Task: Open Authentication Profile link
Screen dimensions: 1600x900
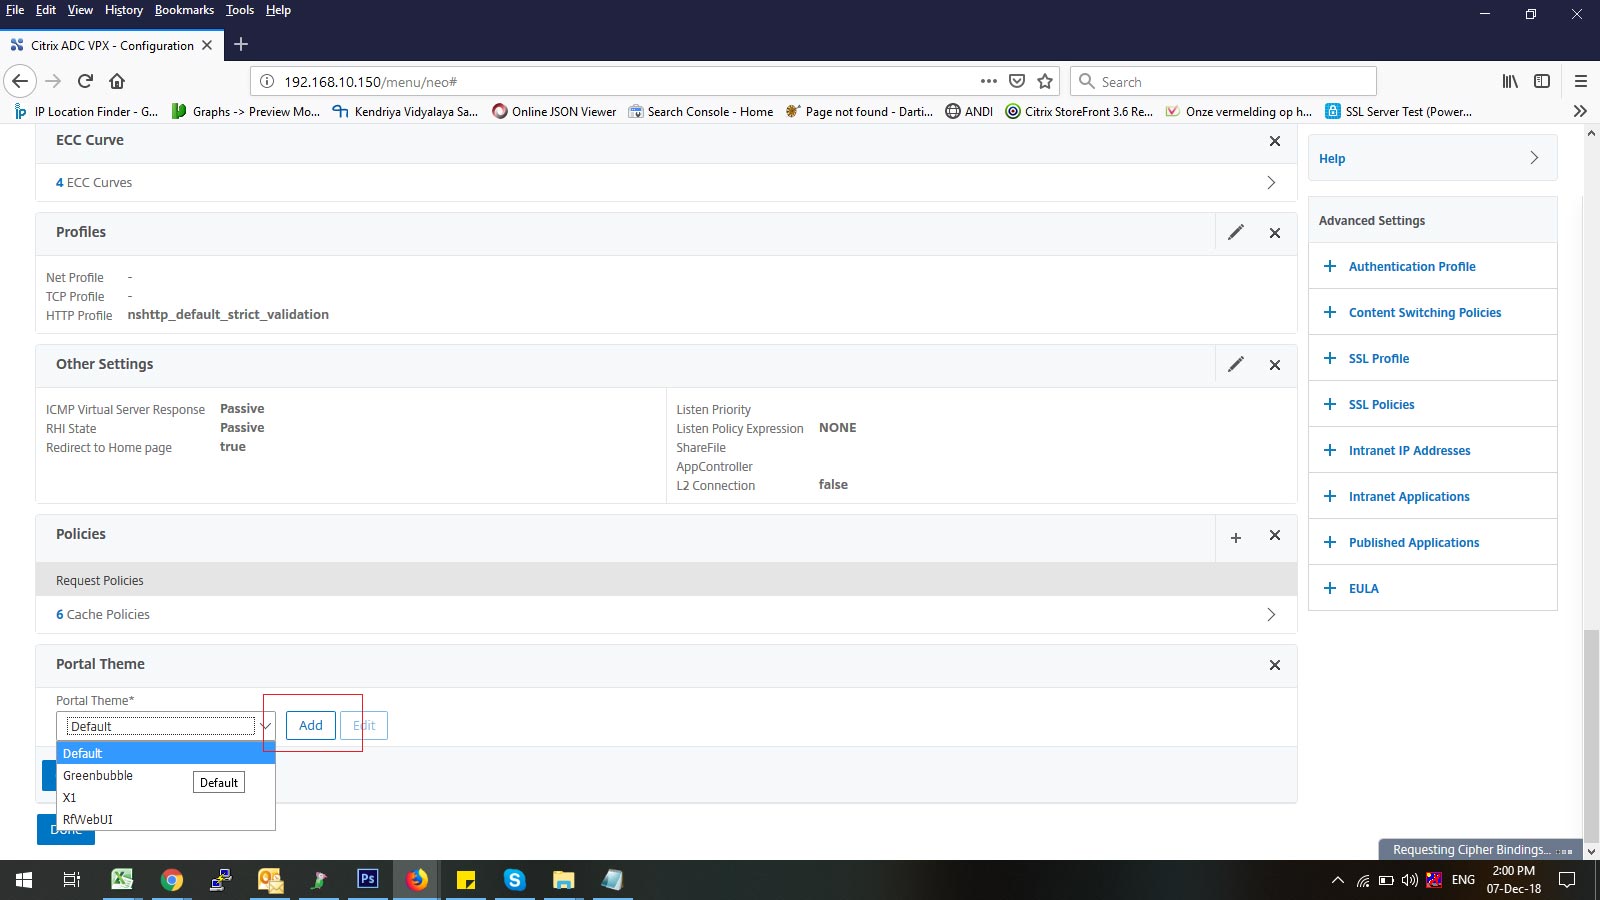Action: coord(1412,266)
